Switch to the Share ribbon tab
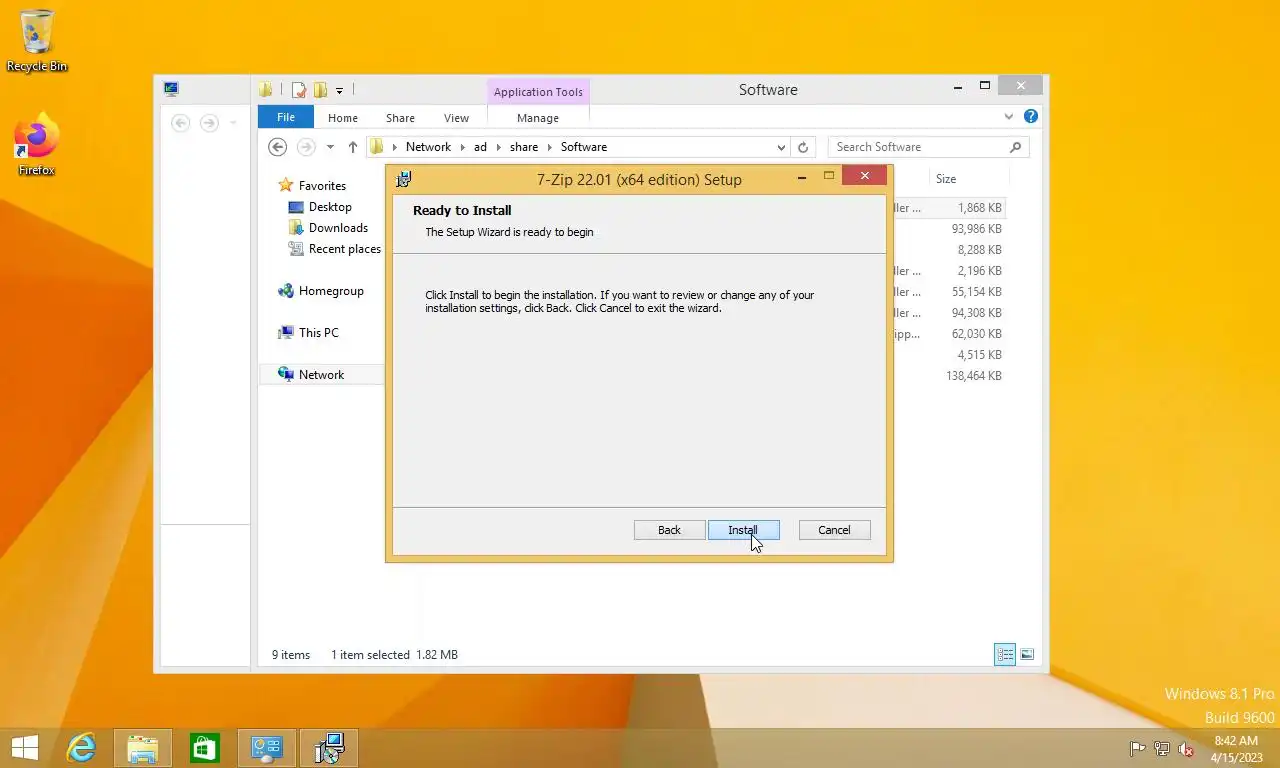 [x=400, y=118]
